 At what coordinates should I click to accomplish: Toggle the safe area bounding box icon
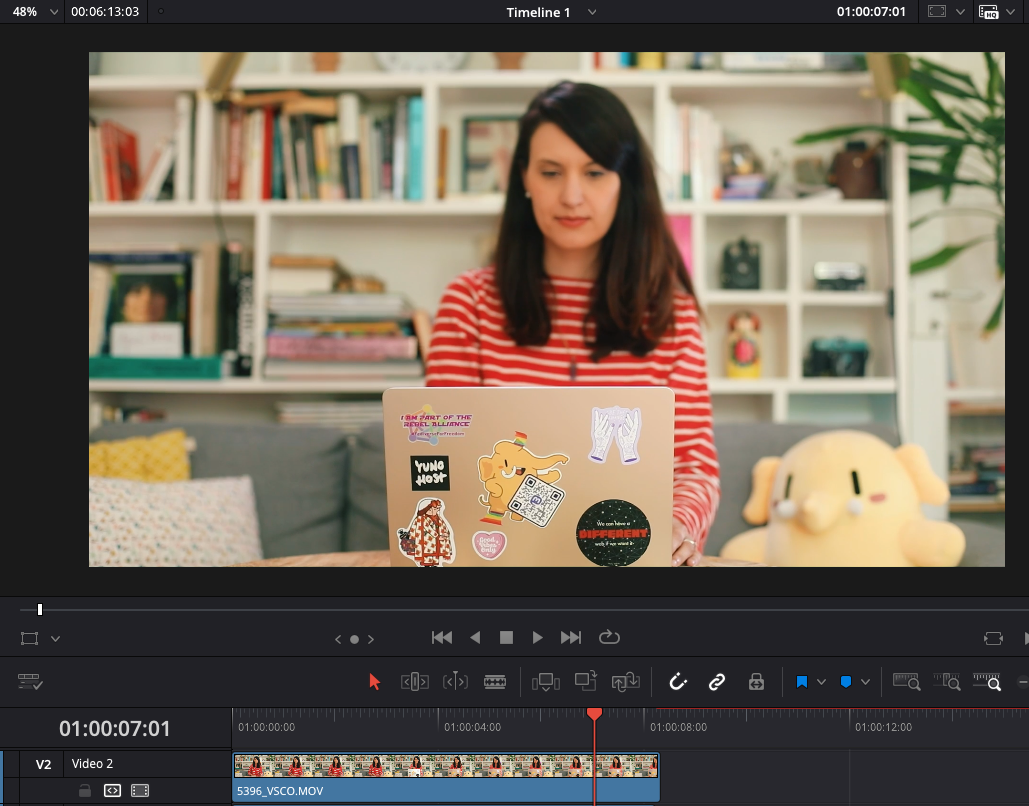coord(936,12)
